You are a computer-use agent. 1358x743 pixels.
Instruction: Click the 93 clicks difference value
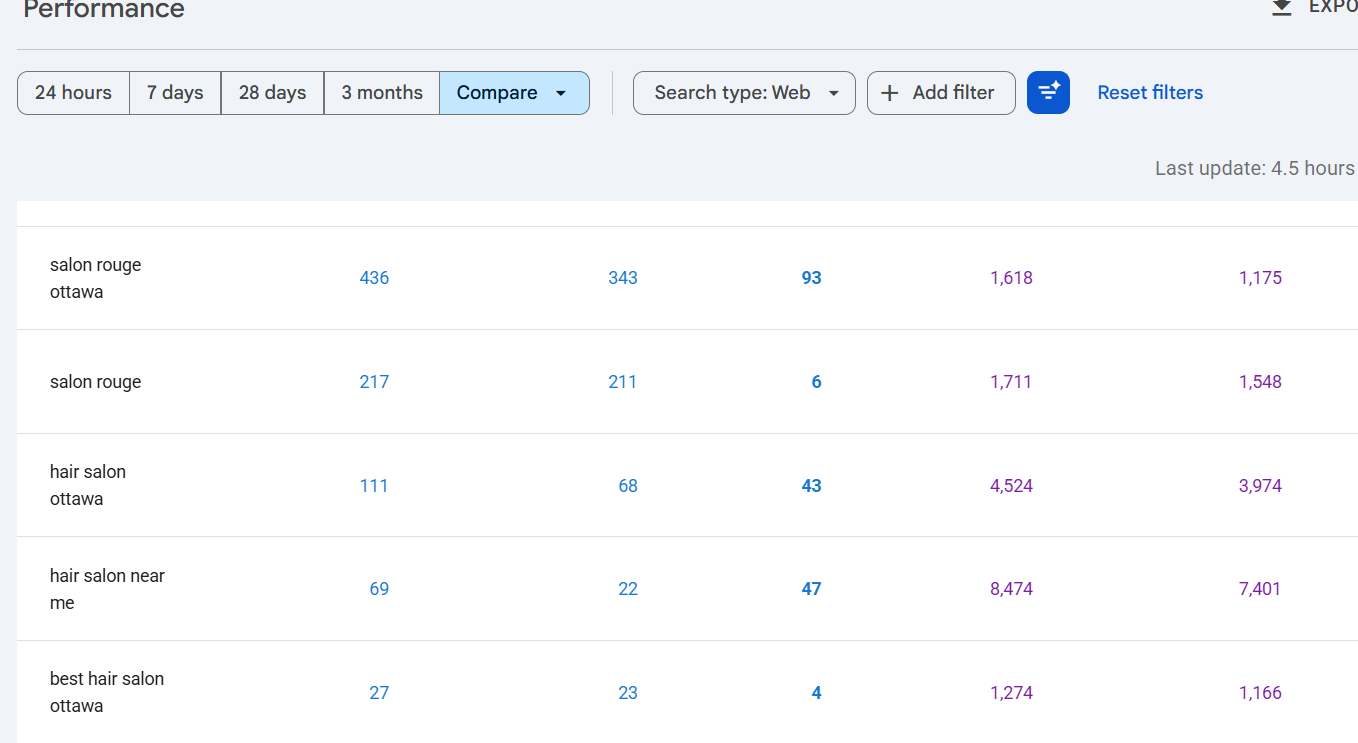[811, 278]
